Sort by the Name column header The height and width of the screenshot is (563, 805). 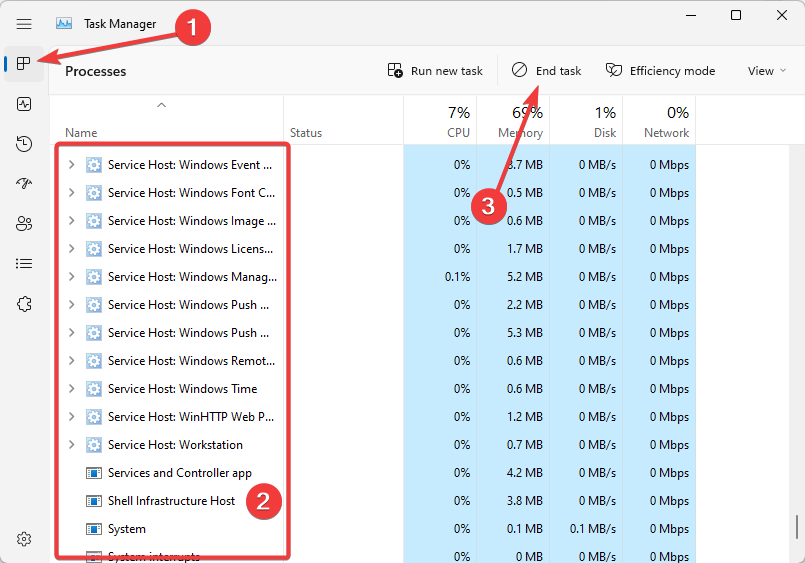[81, 133]
